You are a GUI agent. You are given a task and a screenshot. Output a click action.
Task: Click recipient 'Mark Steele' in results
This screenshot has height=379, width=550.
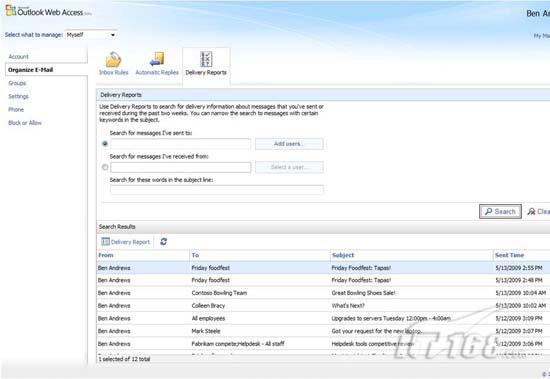coord(206,331)
